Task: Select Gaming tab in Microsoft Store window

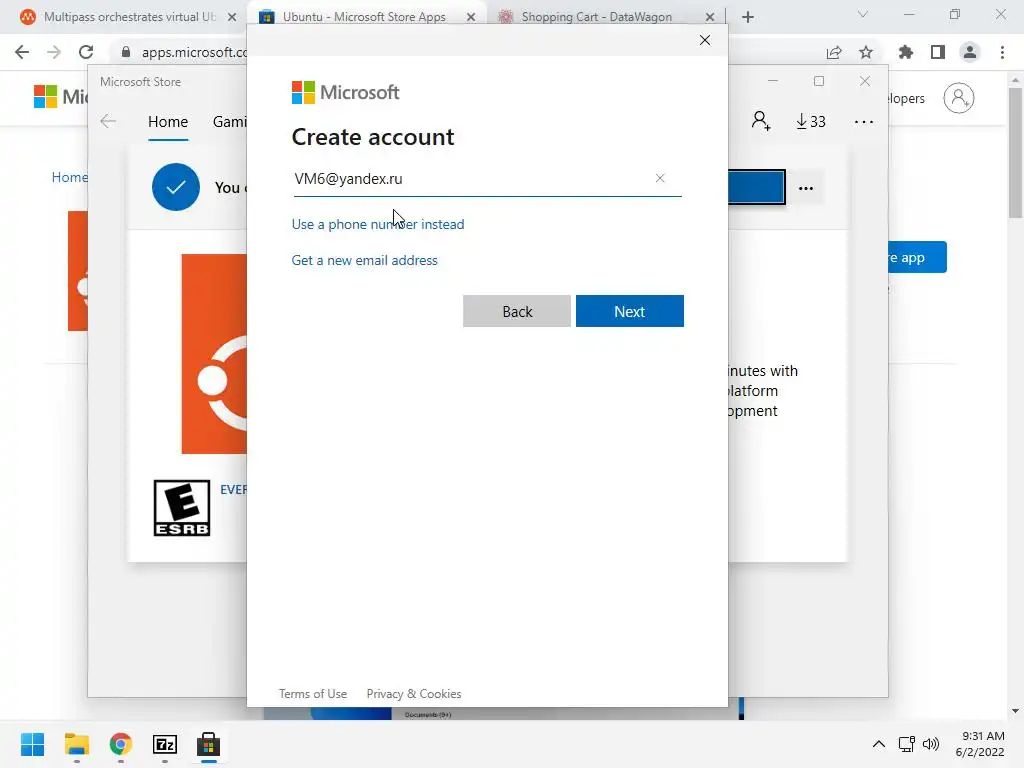Action: pos(230,121)
